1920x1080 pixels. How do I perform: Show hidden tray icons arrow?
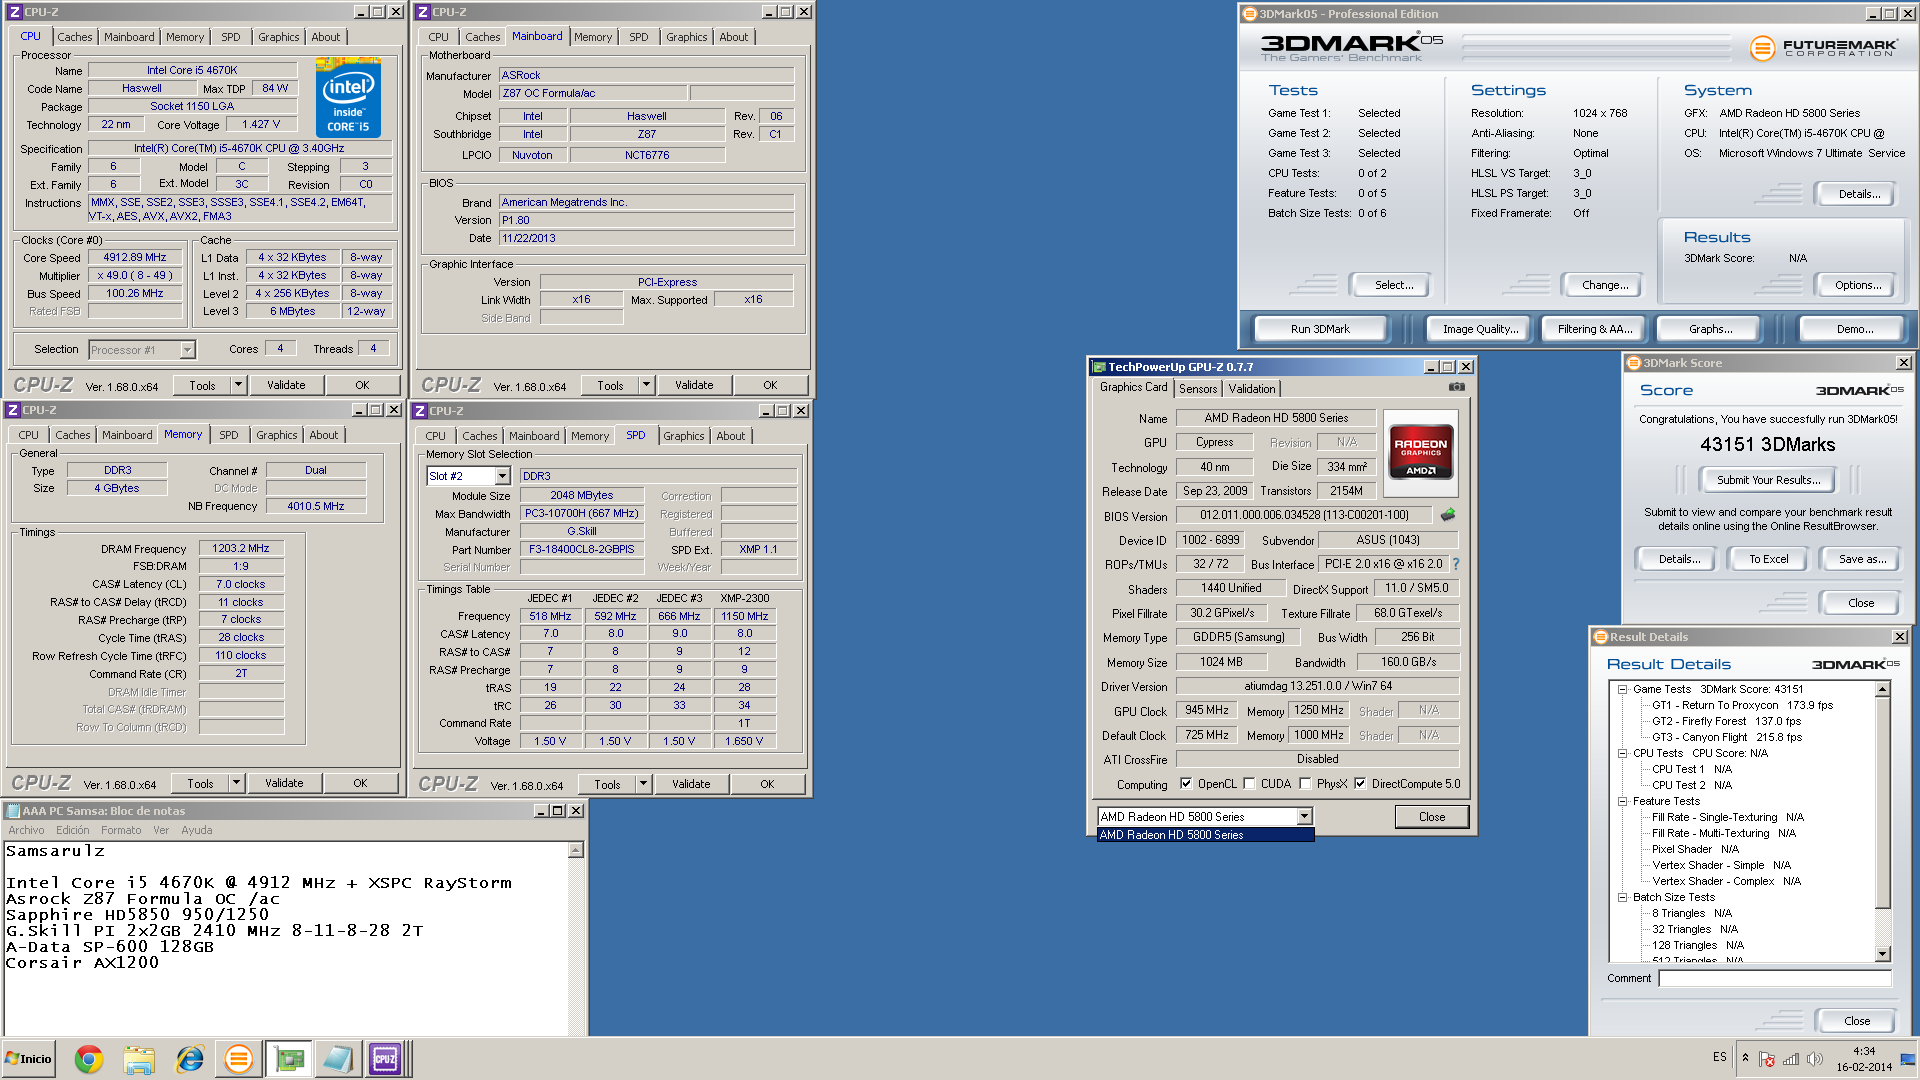(x=1746, y=1058)
